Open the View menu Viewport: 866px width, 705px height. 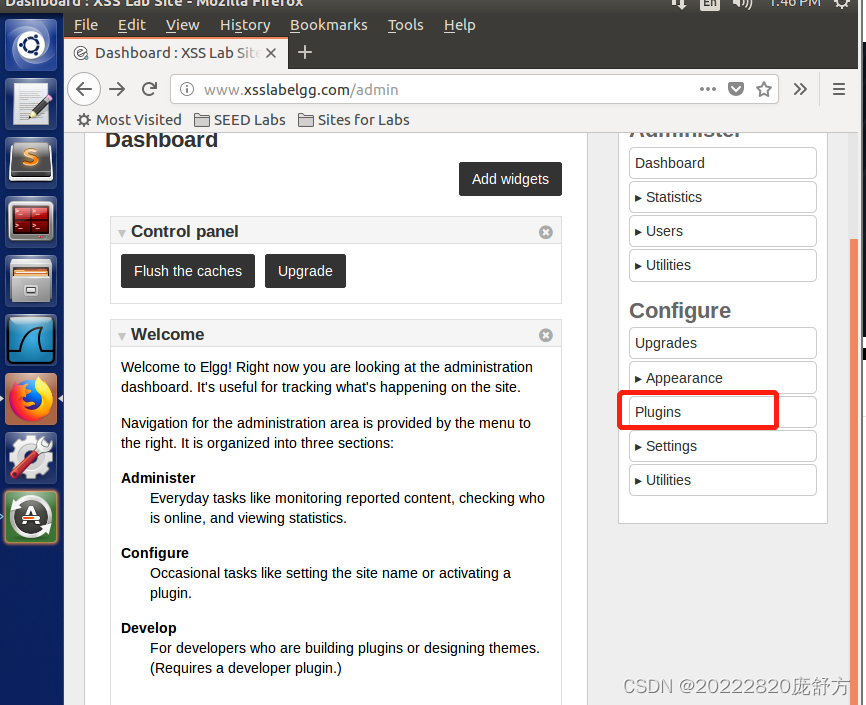[x=182, y=25]
